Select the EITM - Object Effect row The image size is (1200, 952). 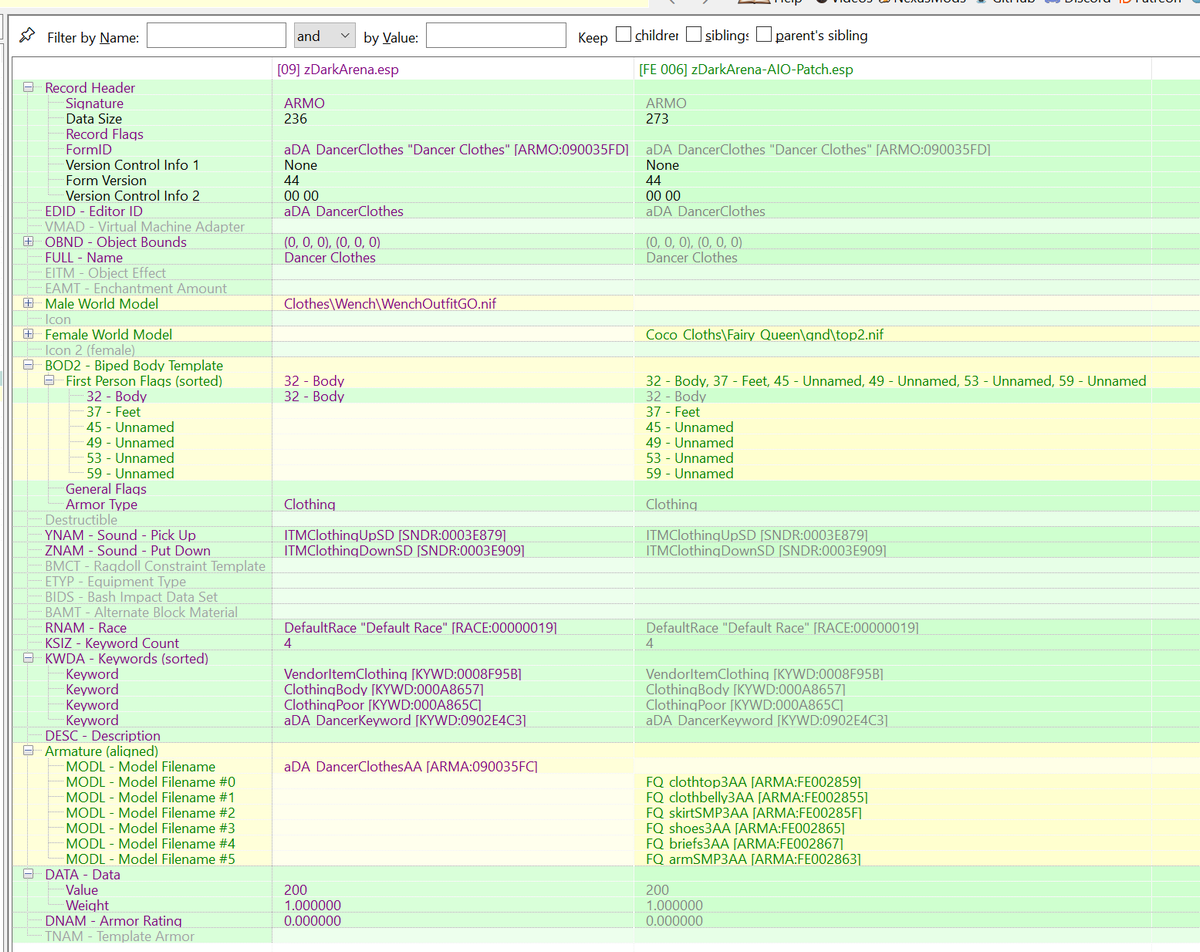[x=106, y=273]
